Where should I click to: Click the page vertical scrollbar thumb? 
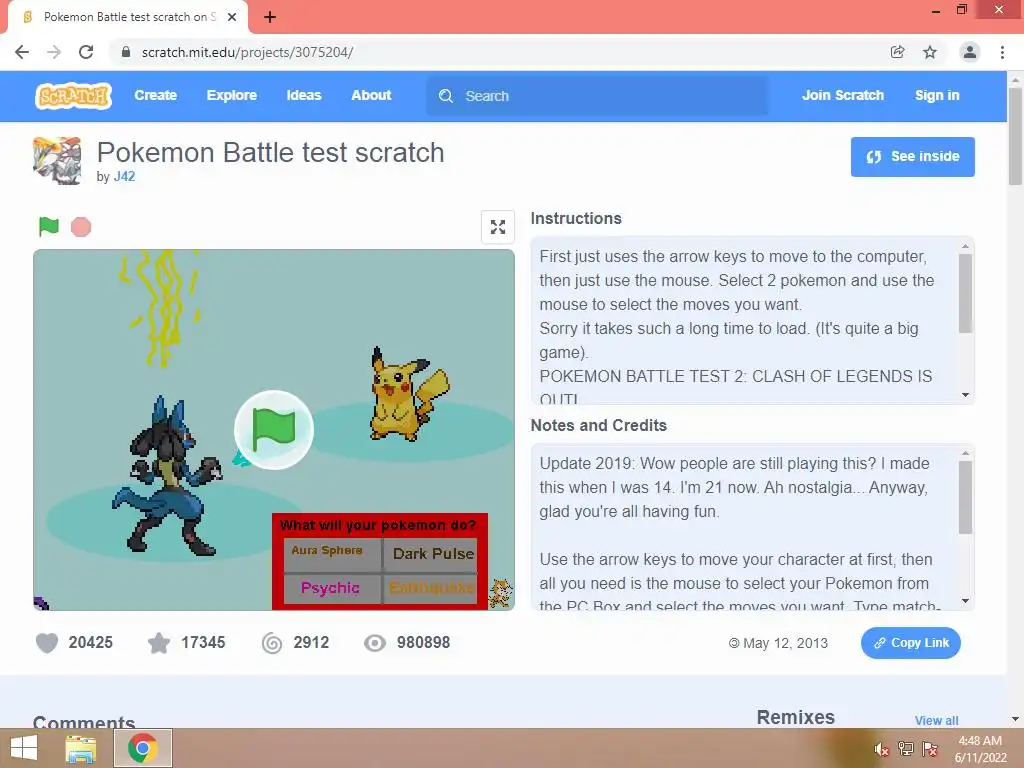click(x=1015, y=136)
